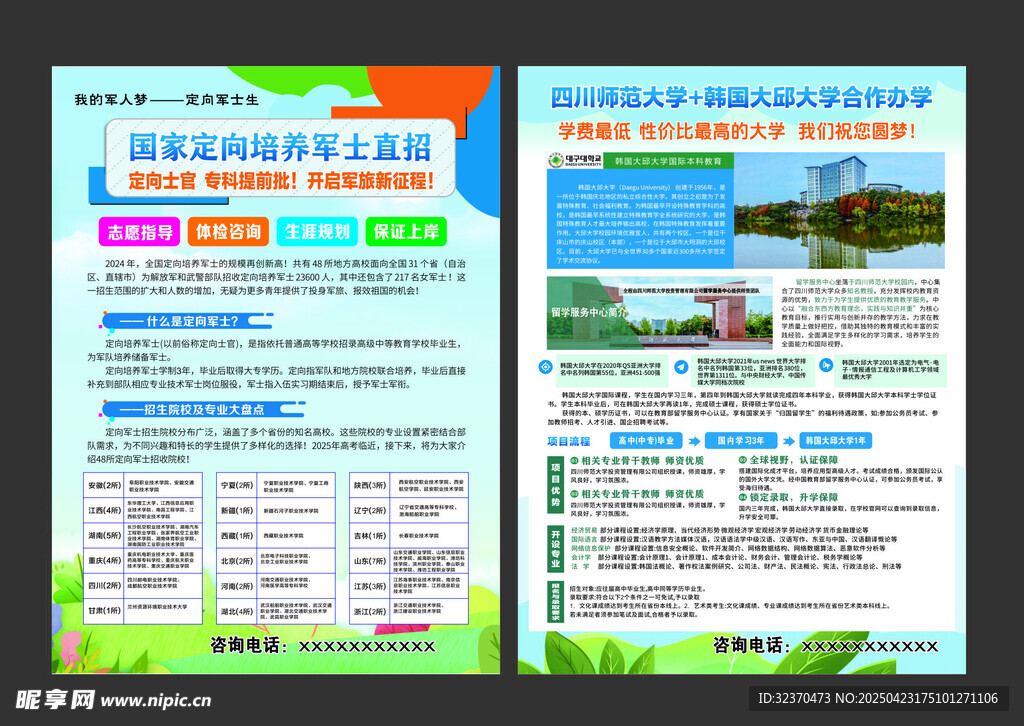Screen dimensions: 1024x726
Task: Click the 国内学习3年 step box
Action: point(741,441)
